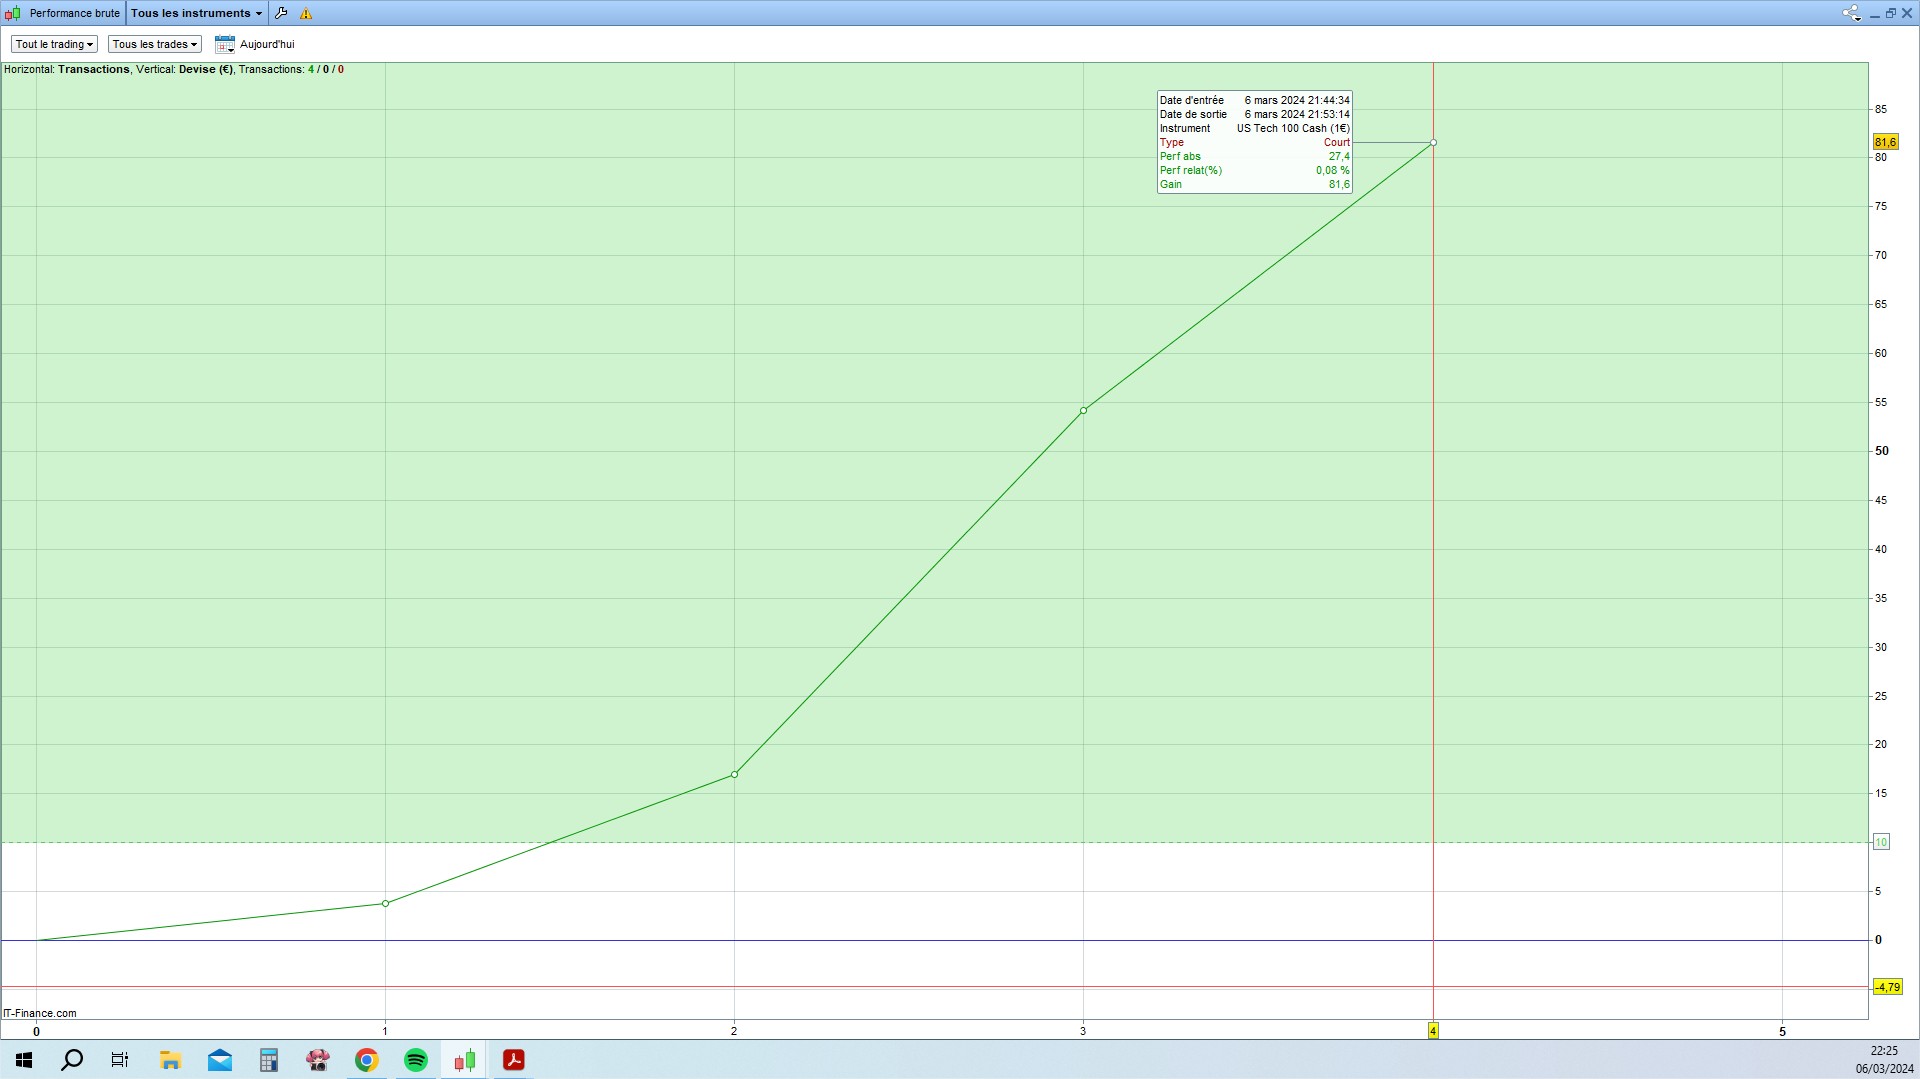Expand the Tous les trades dropdown
Viewport: 1920px width, 1079px height.
coord(155,44)
